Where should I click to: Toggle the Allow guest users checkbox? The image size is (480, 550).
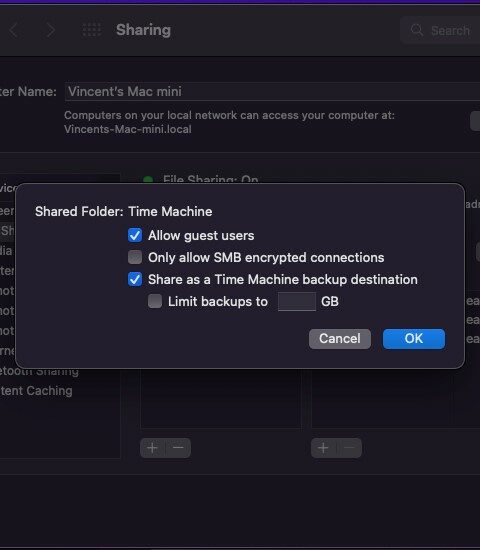coord(135,235)
